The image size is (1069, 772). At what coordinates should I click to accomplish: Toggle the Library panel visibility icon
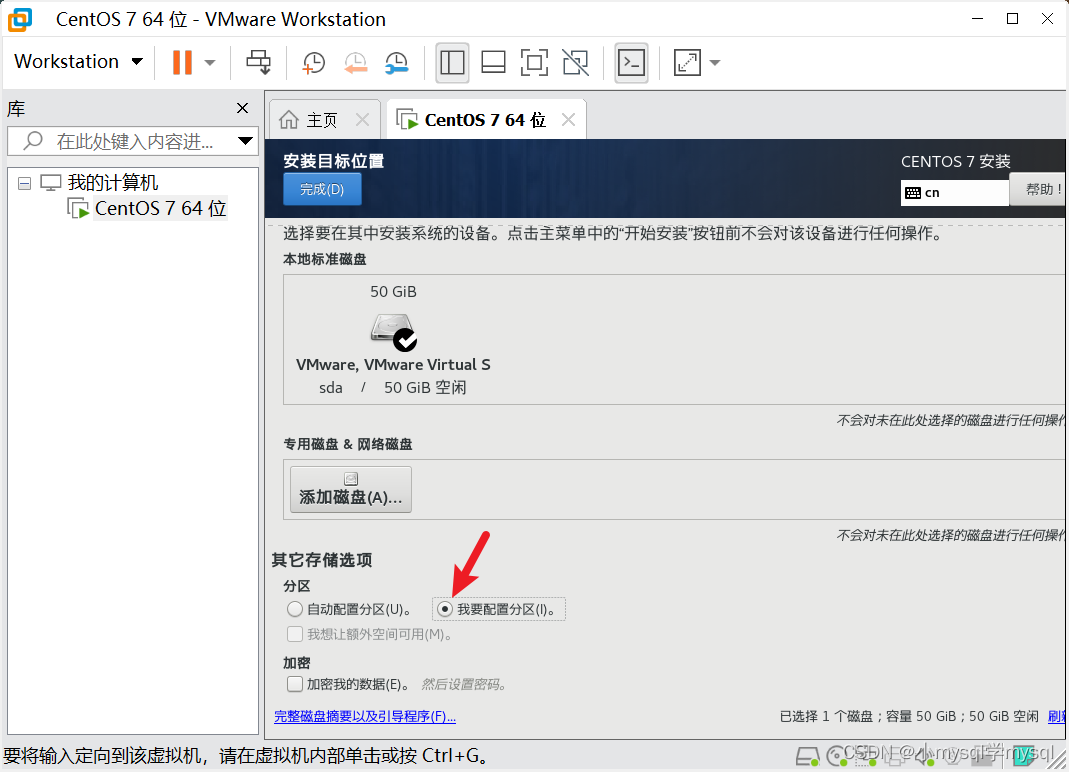coord(452,62)
